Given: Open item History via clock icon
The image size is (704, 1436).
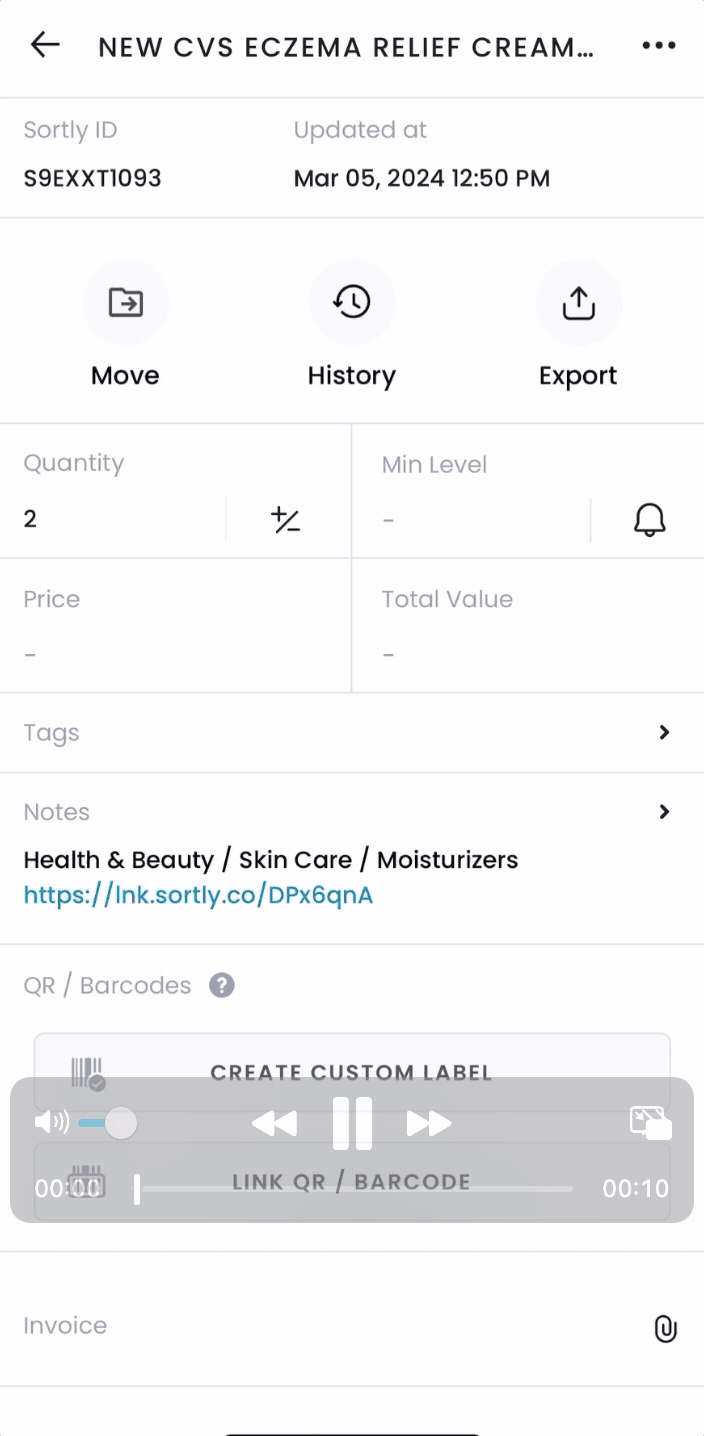Looking at the screenshot, I should pos(352,302).
